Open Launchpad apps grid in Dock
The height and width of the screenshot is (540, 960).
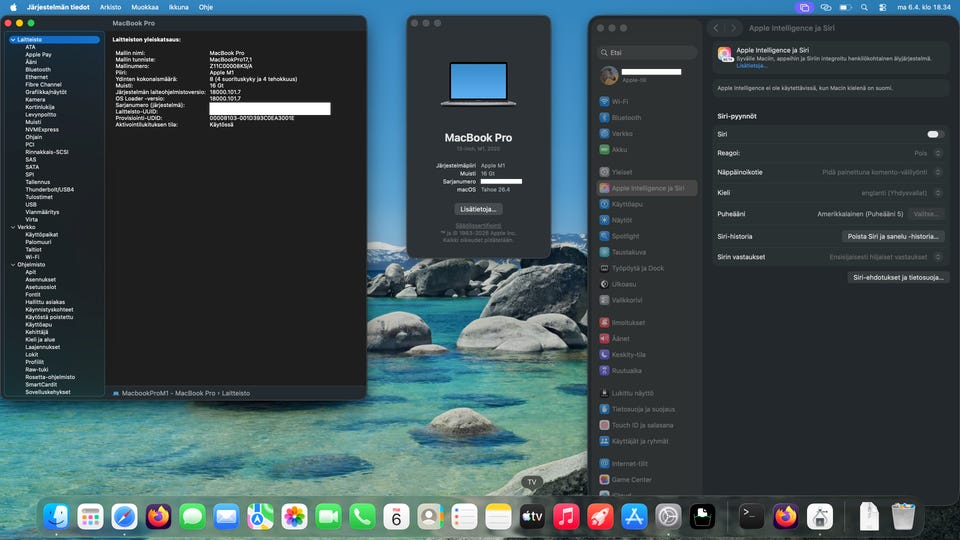point(90,517)
